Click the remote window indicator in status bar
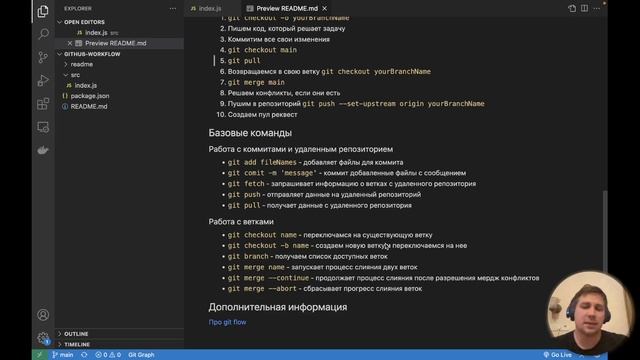 [x=39, y=355]
